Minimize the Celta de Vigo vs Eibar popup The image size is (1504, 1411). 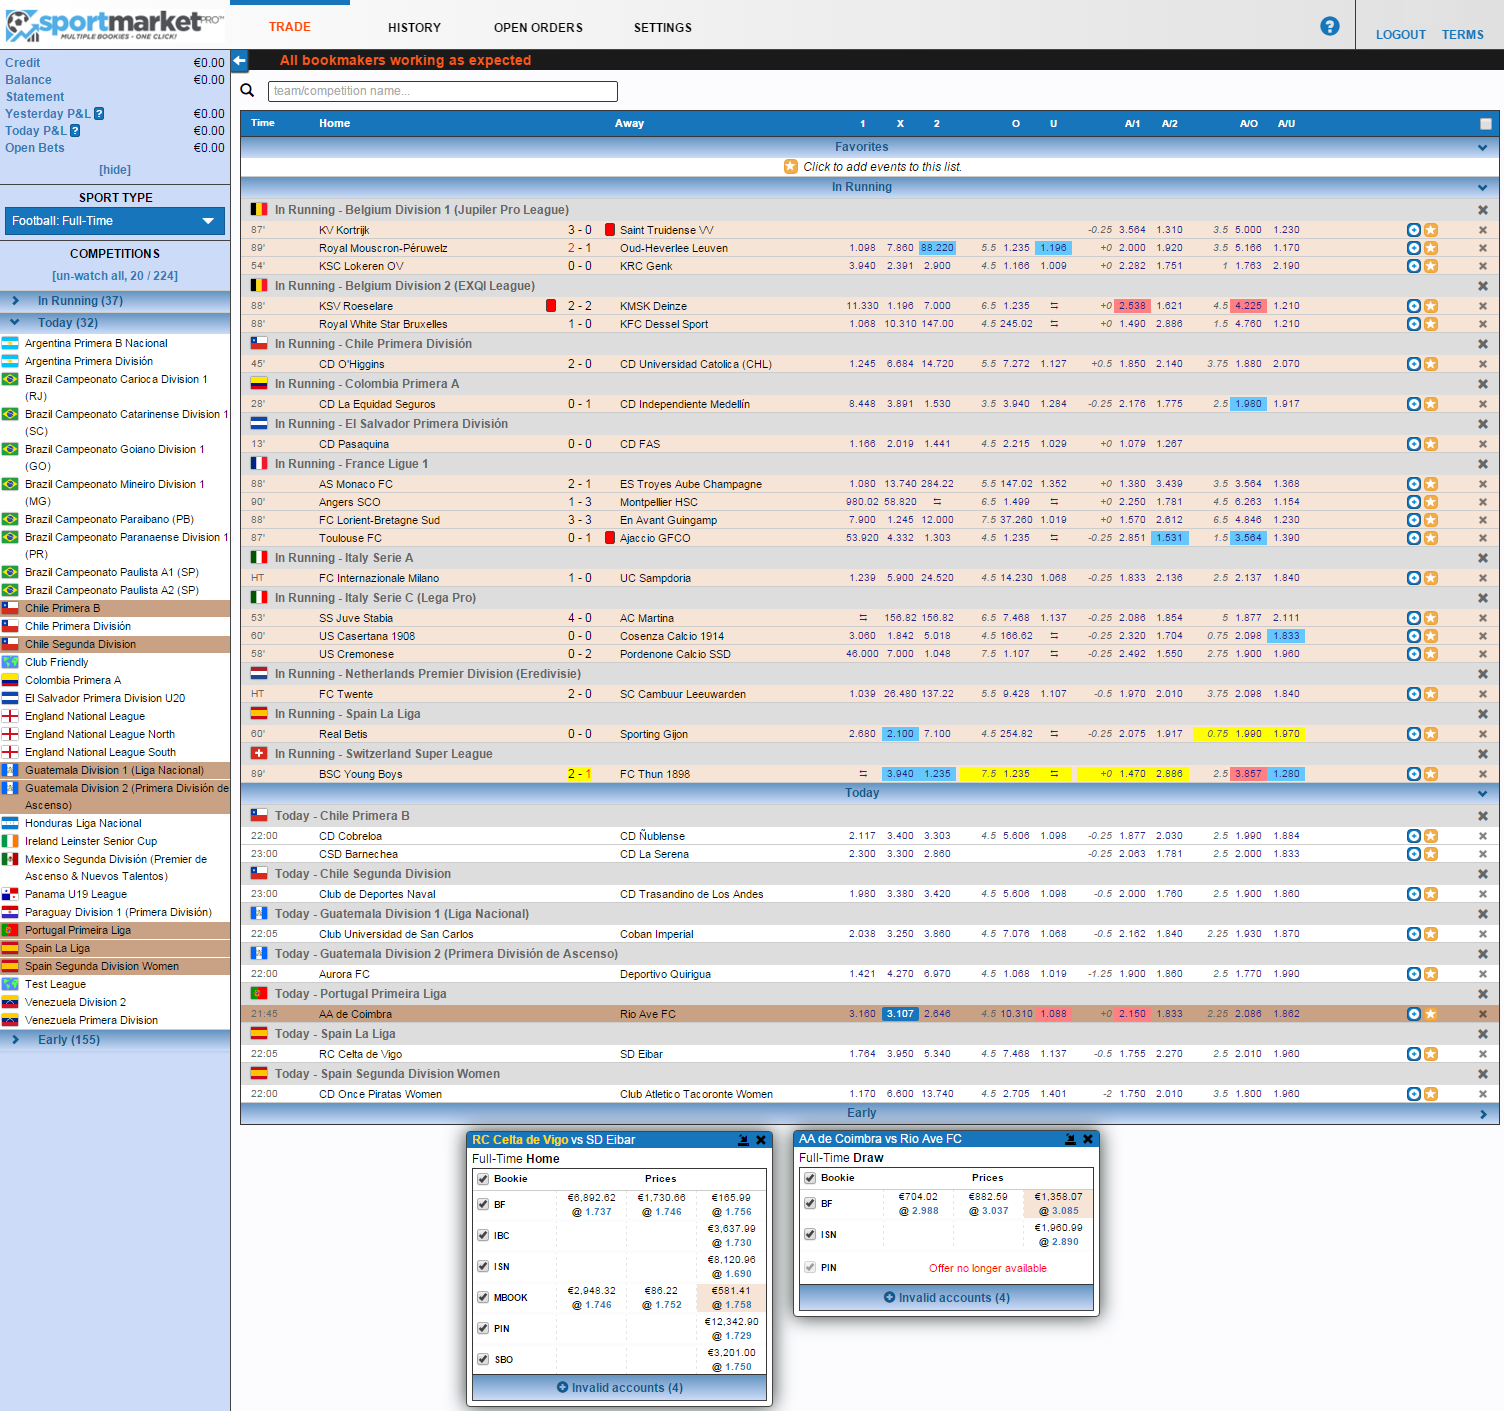click(743, 1140)
